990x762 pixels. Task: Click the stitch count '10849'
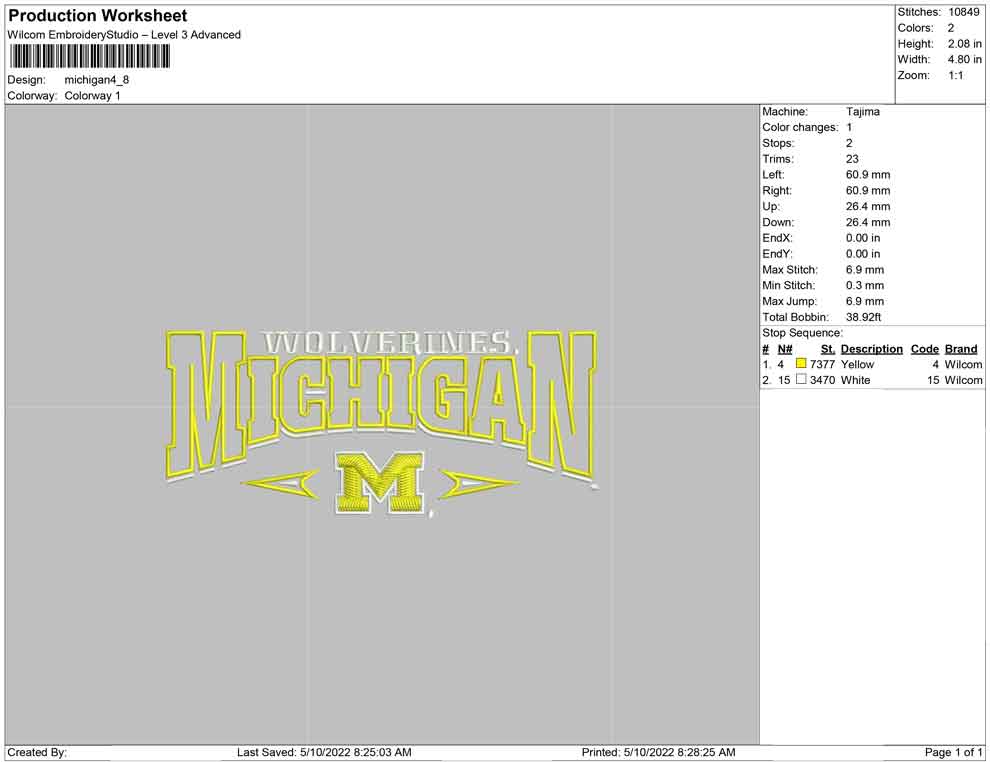click(x=963, y=12)
